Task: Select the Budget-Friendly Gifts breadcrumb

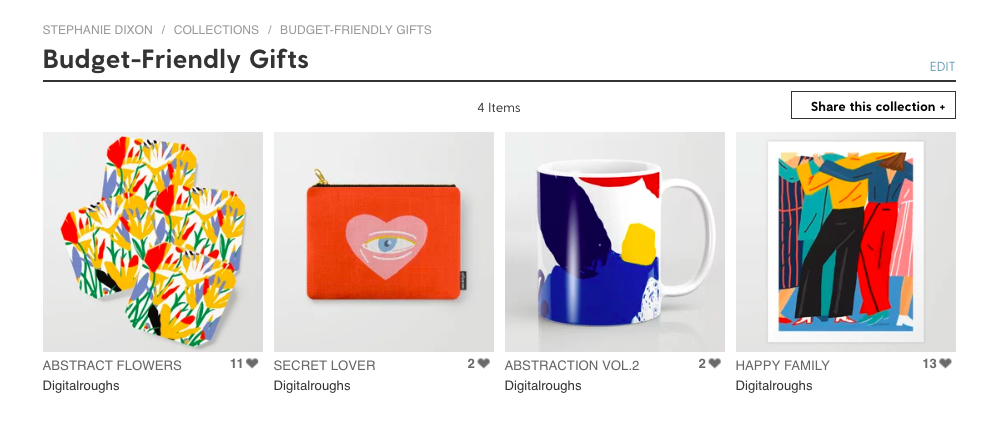Action: click(355, 30)
